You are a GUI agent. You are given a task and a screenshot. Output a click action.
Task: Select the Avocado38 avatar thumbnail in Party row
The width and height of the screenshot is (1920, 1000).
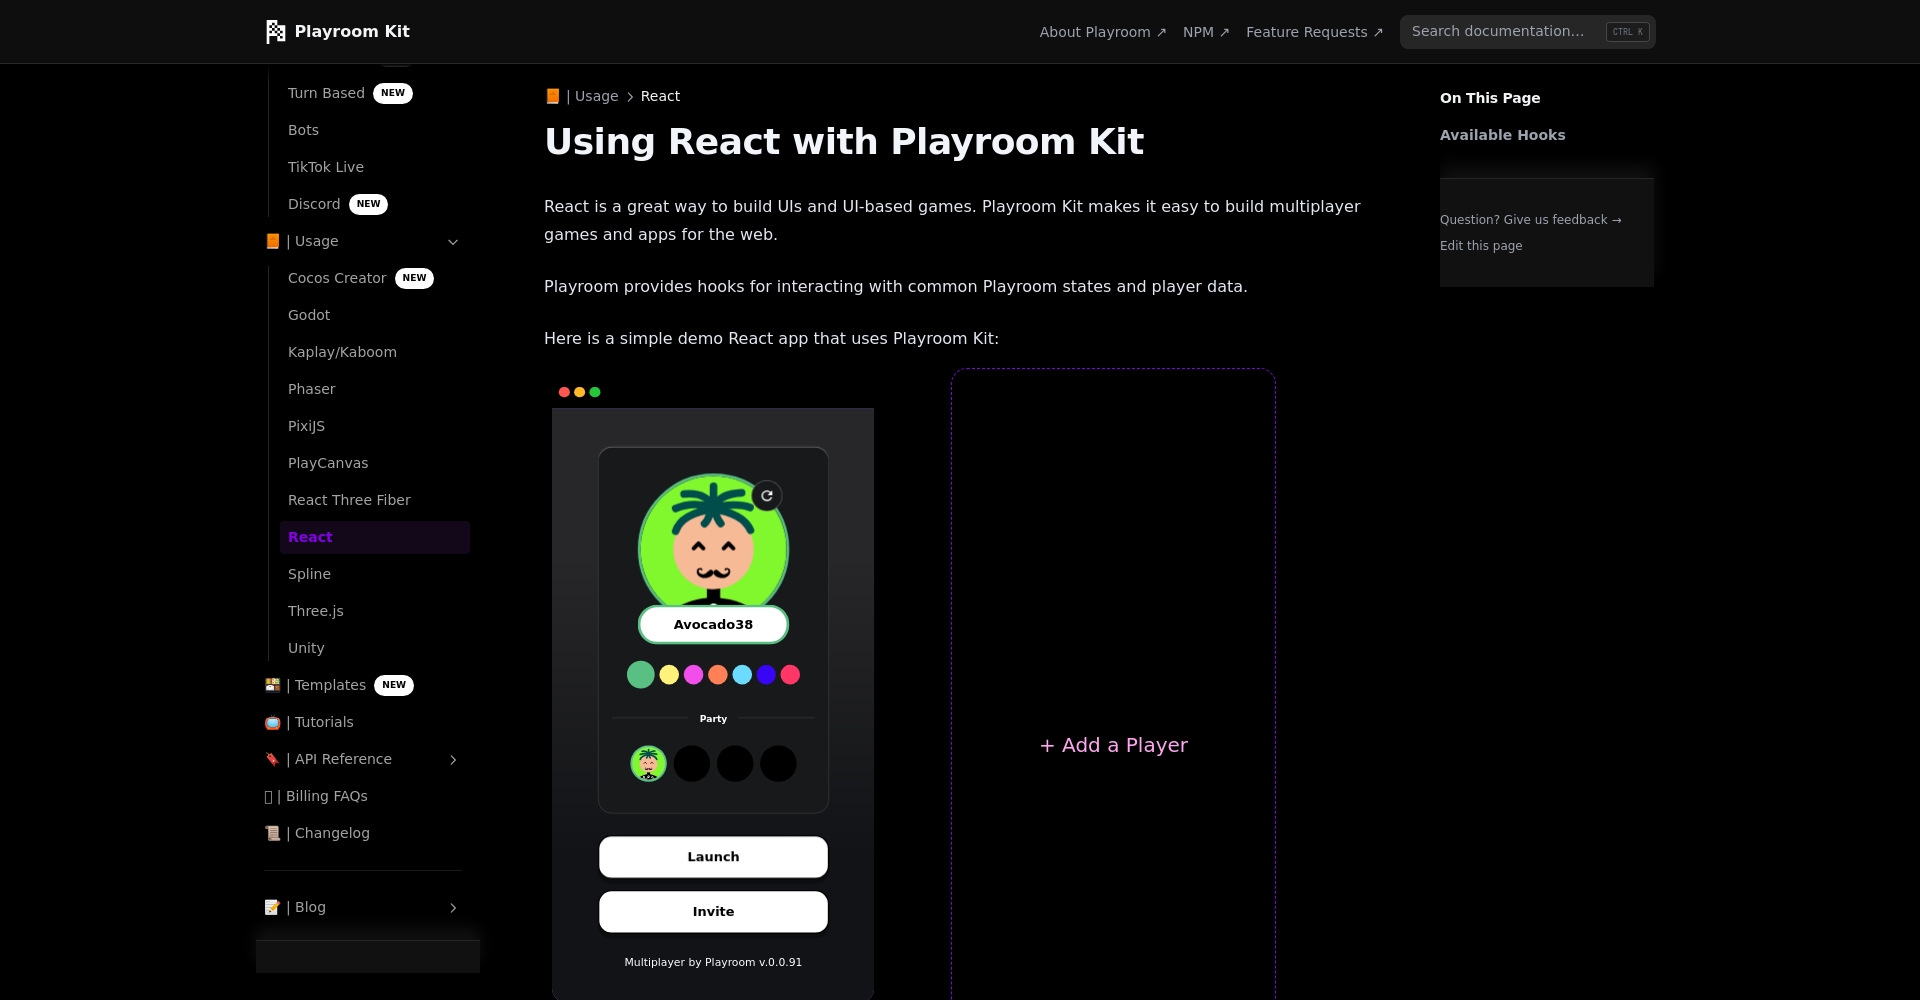647,763
